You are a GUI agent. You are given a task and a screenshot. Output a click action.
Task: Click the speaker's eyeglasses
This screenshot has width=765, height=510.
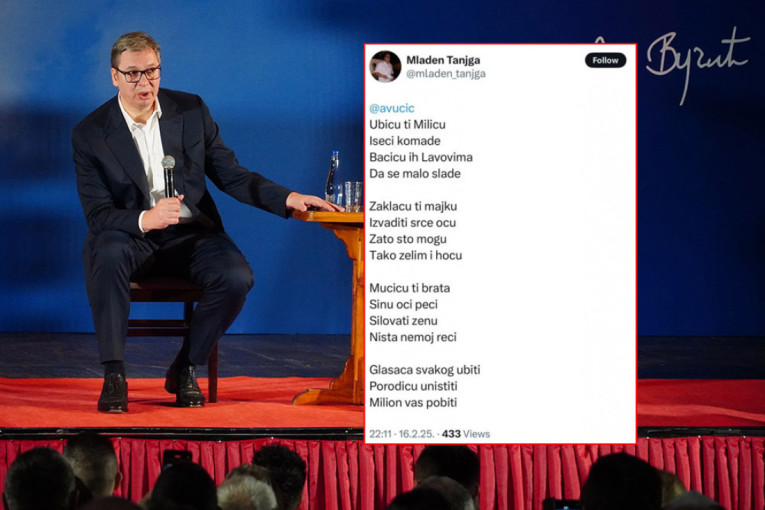(138, 75)
